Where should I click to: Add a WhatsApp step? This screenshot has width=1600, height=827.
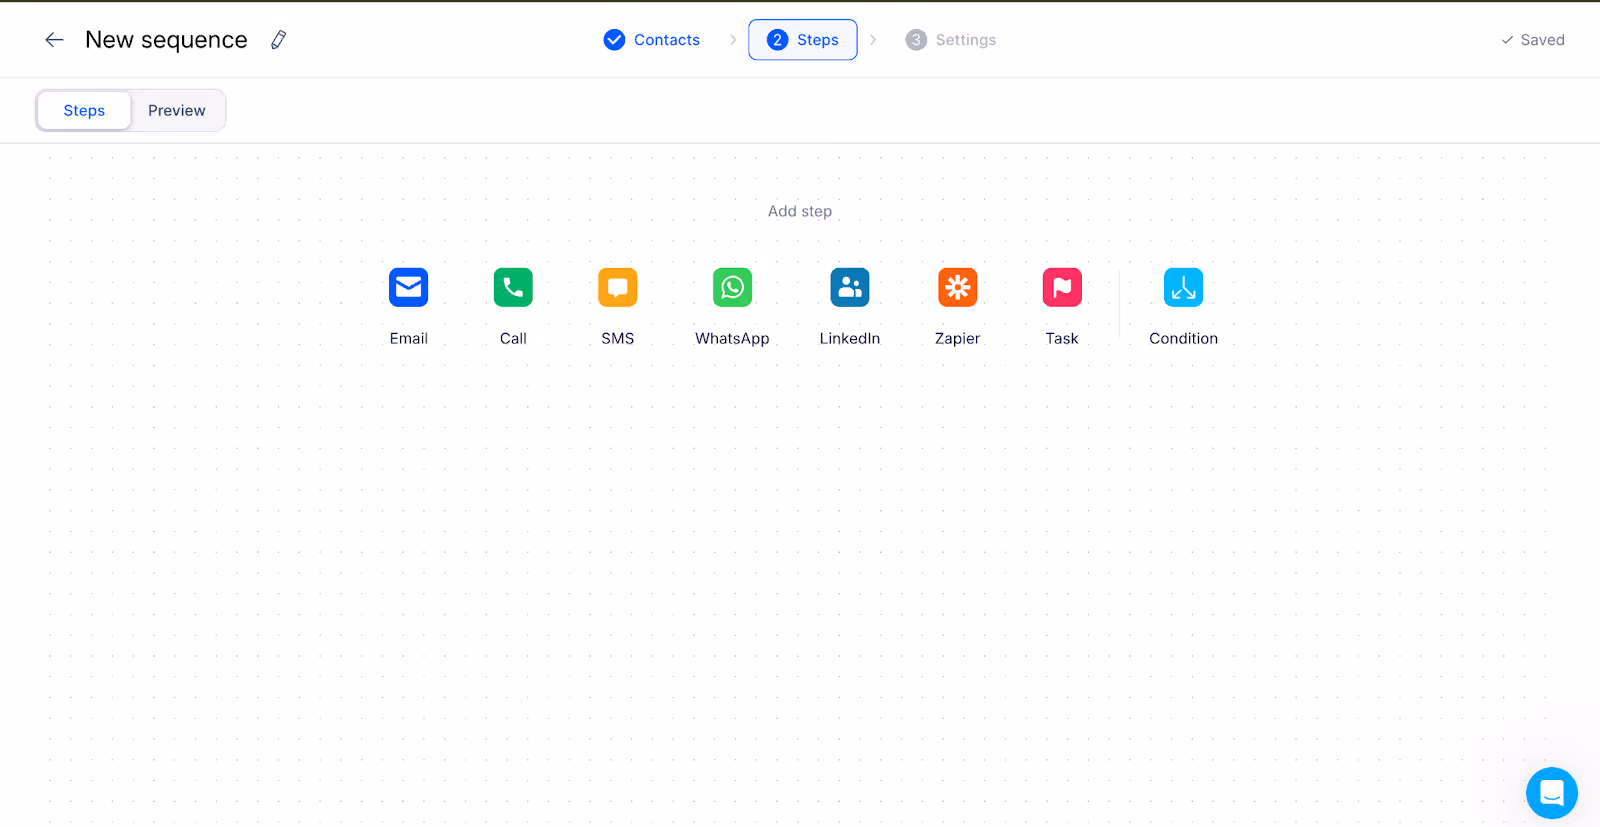732,288
